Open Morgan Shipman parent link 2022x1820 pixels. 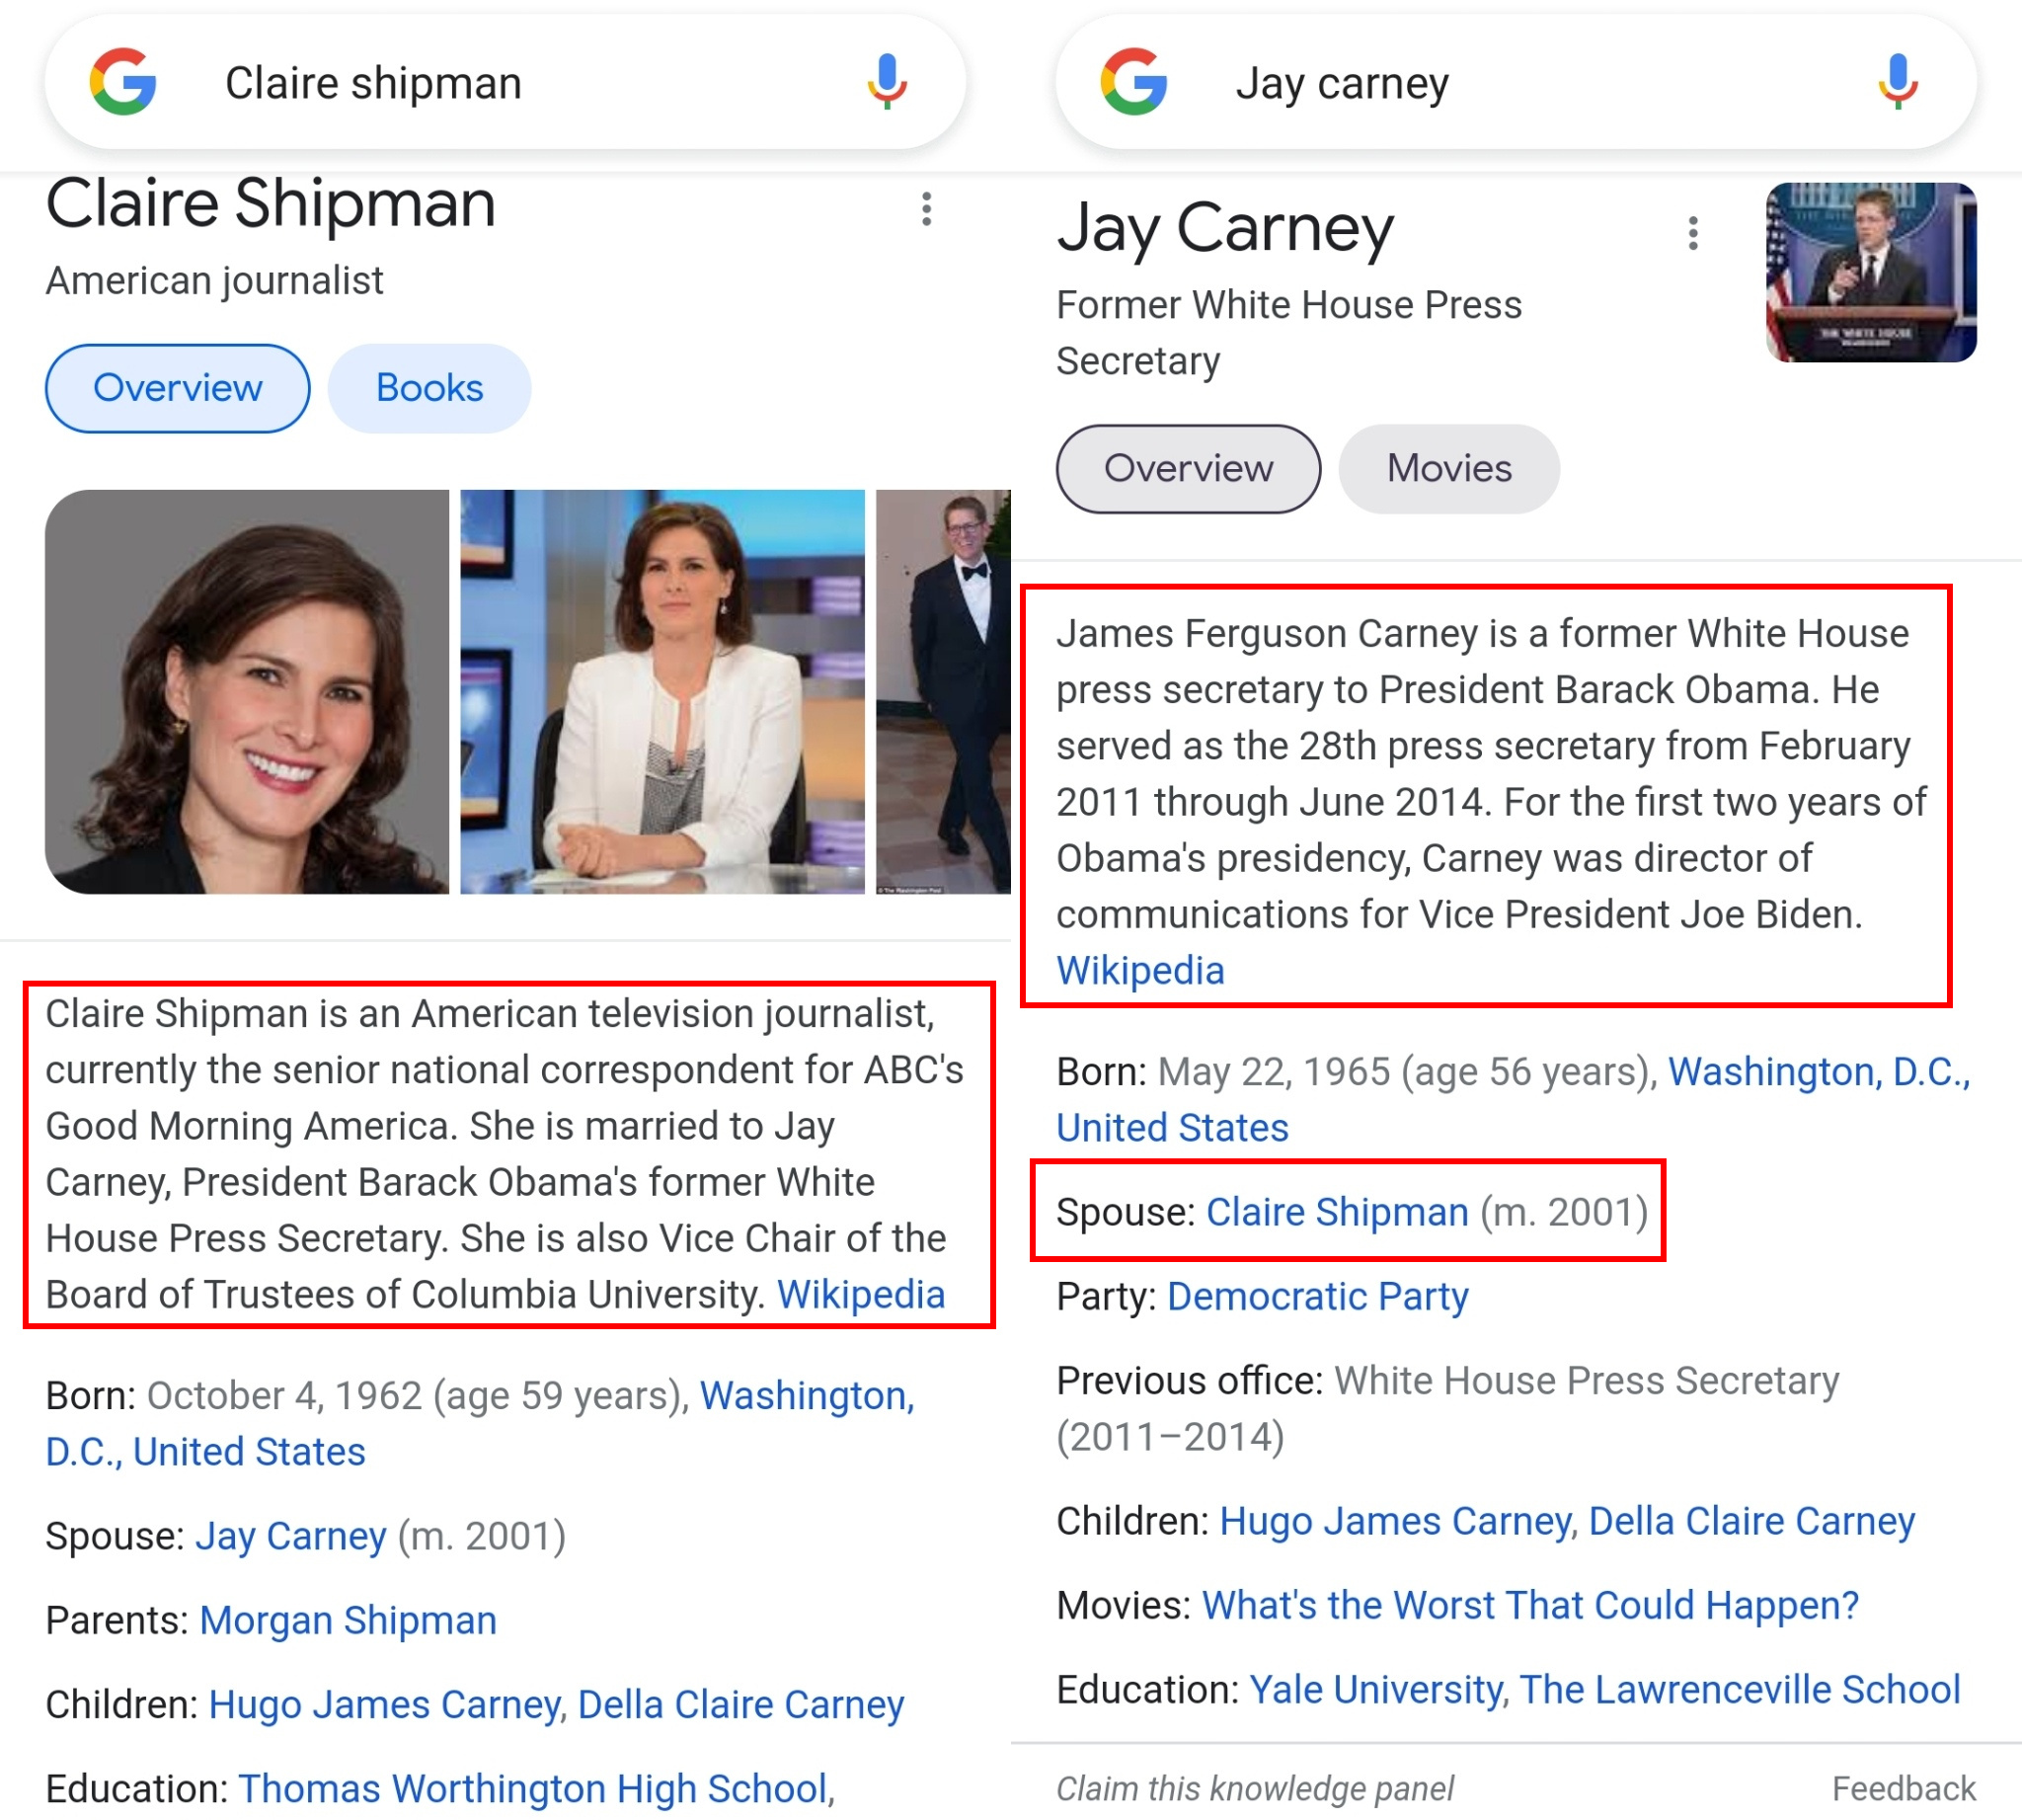click(348, 1620)
